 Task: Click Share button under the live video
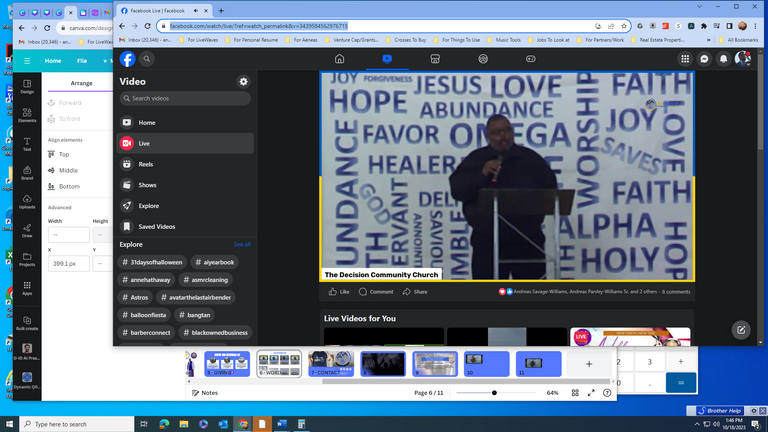[x=414, y=292]
